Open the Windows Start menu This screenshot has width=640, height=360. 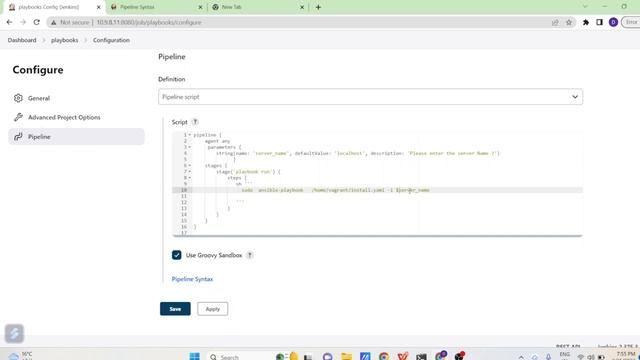(195, 356)
